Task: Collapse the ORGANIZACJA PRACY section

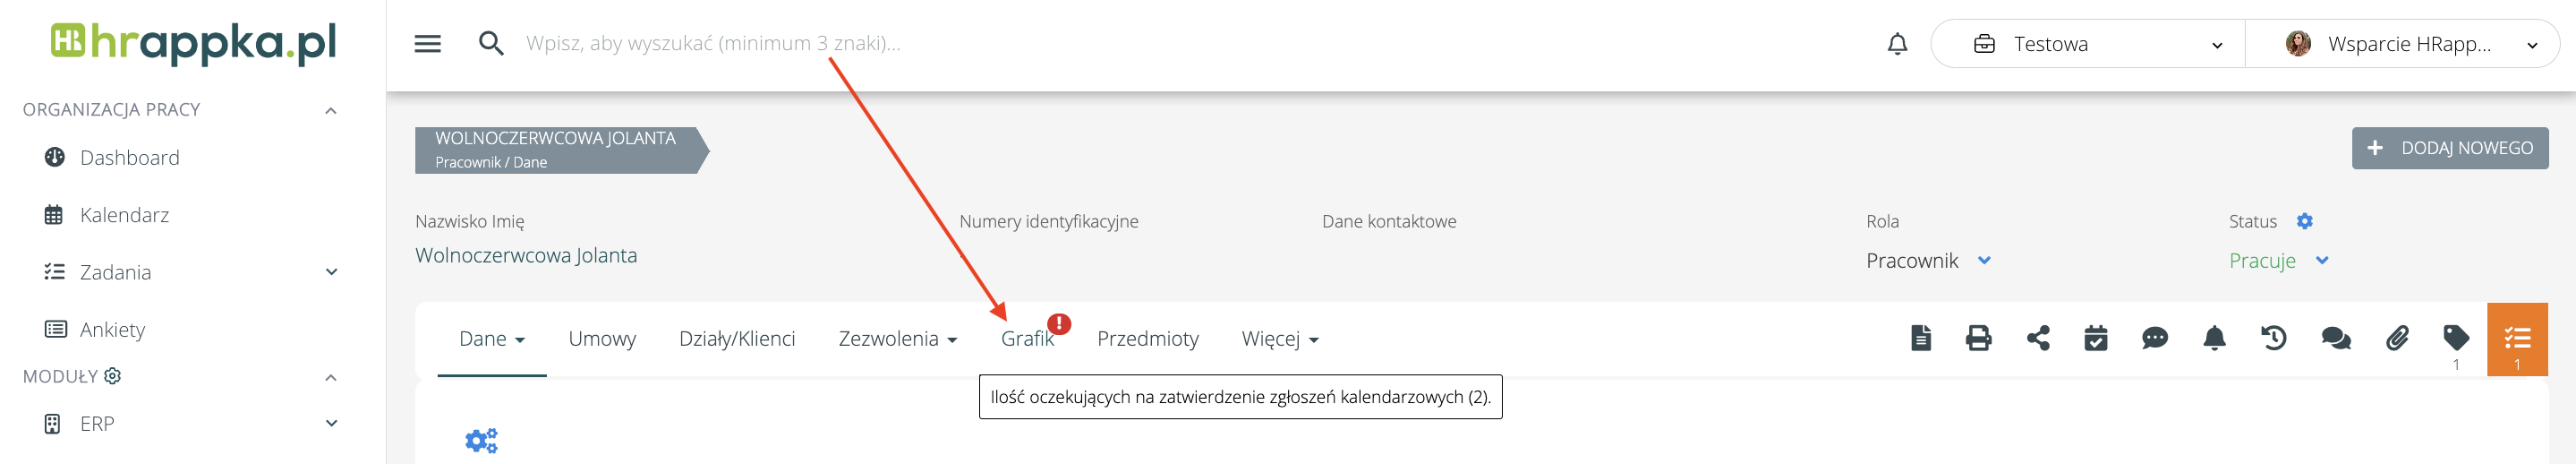Action: [x=331, y=110]
